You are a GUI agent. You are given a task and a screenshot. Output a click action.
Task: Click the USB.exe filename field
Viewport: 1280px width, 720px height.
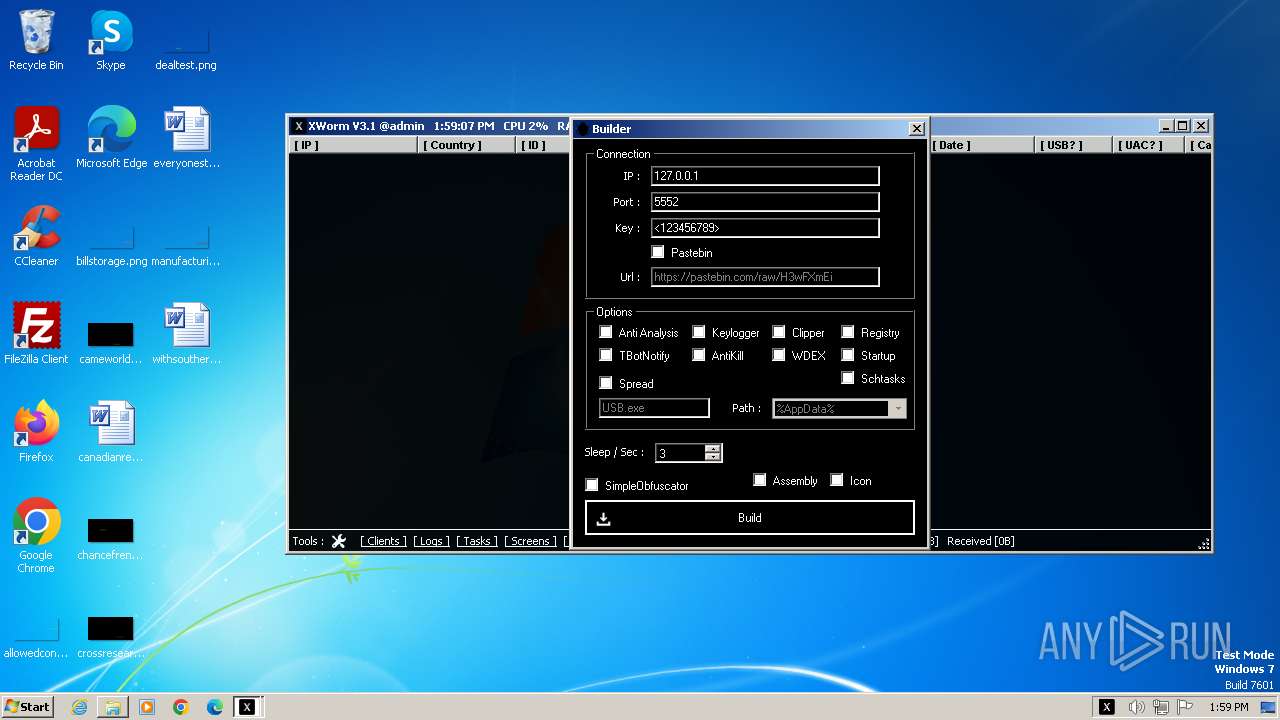pyautogui.click(x=654, y=408)
